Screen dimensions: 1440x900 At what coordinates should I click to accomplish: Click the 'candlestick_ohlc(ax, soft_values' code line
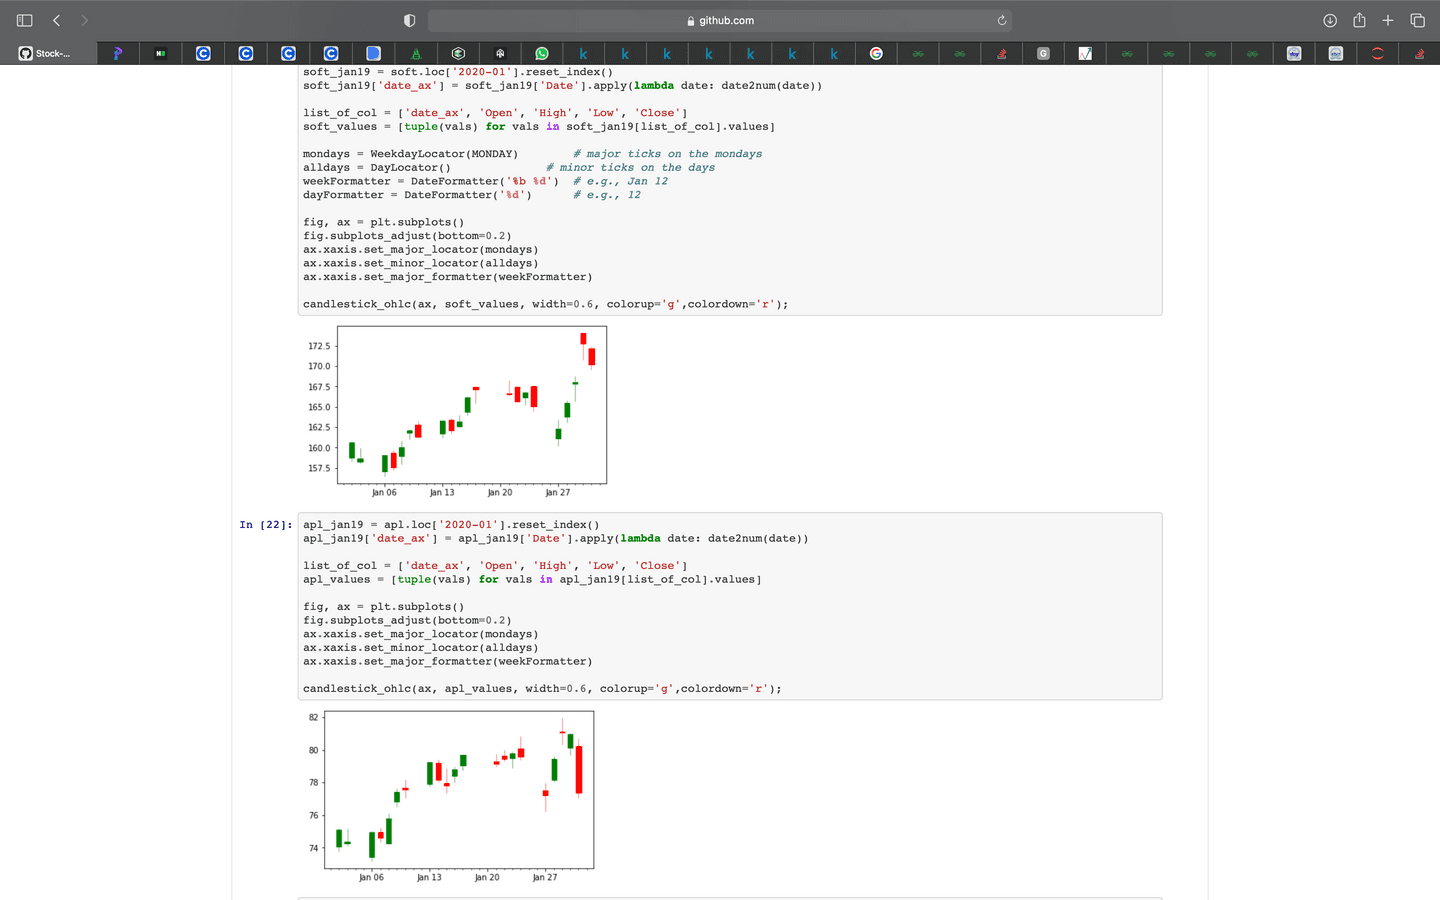[x=546, y=304]
